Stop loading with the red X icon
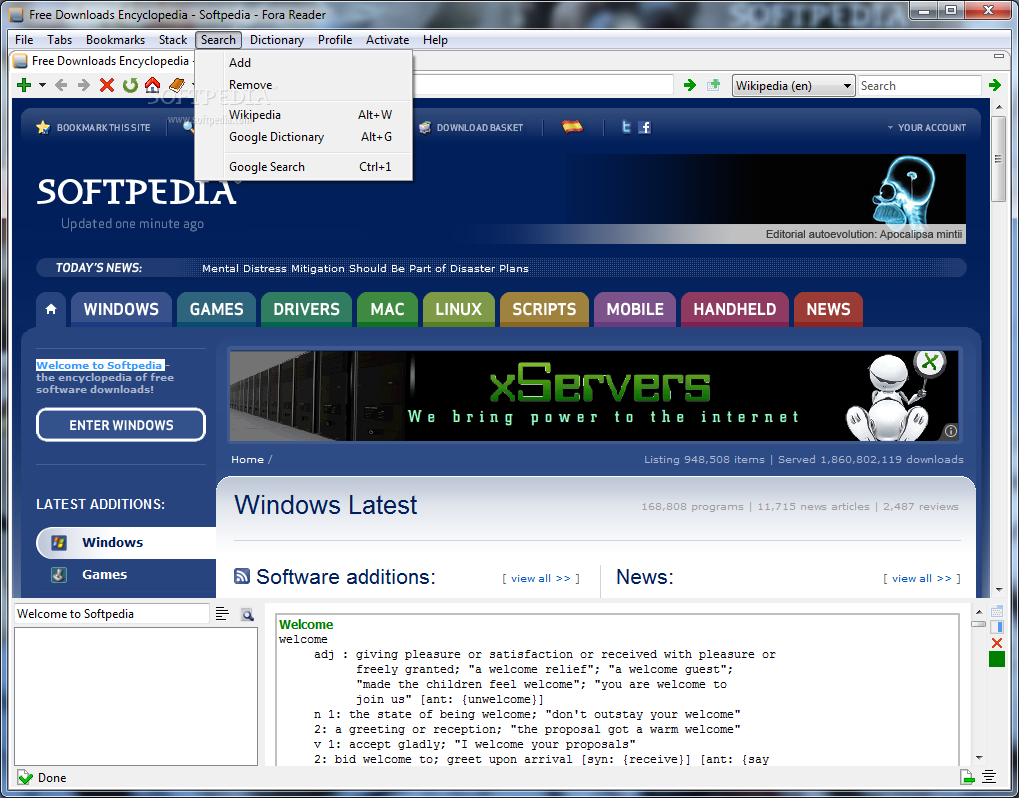The height and width of the screenshot is (798, 1019). coord(107,85)
